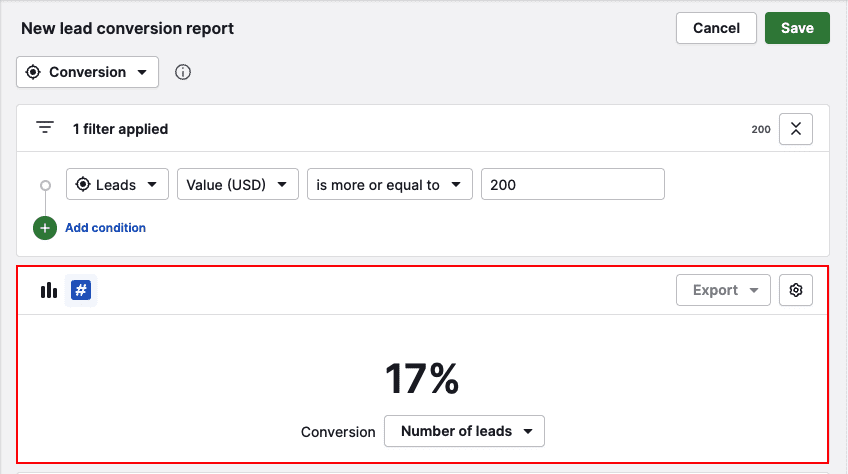Collapse the filter panel with the arrows icon
848x474 pixels.
(796, 129)
